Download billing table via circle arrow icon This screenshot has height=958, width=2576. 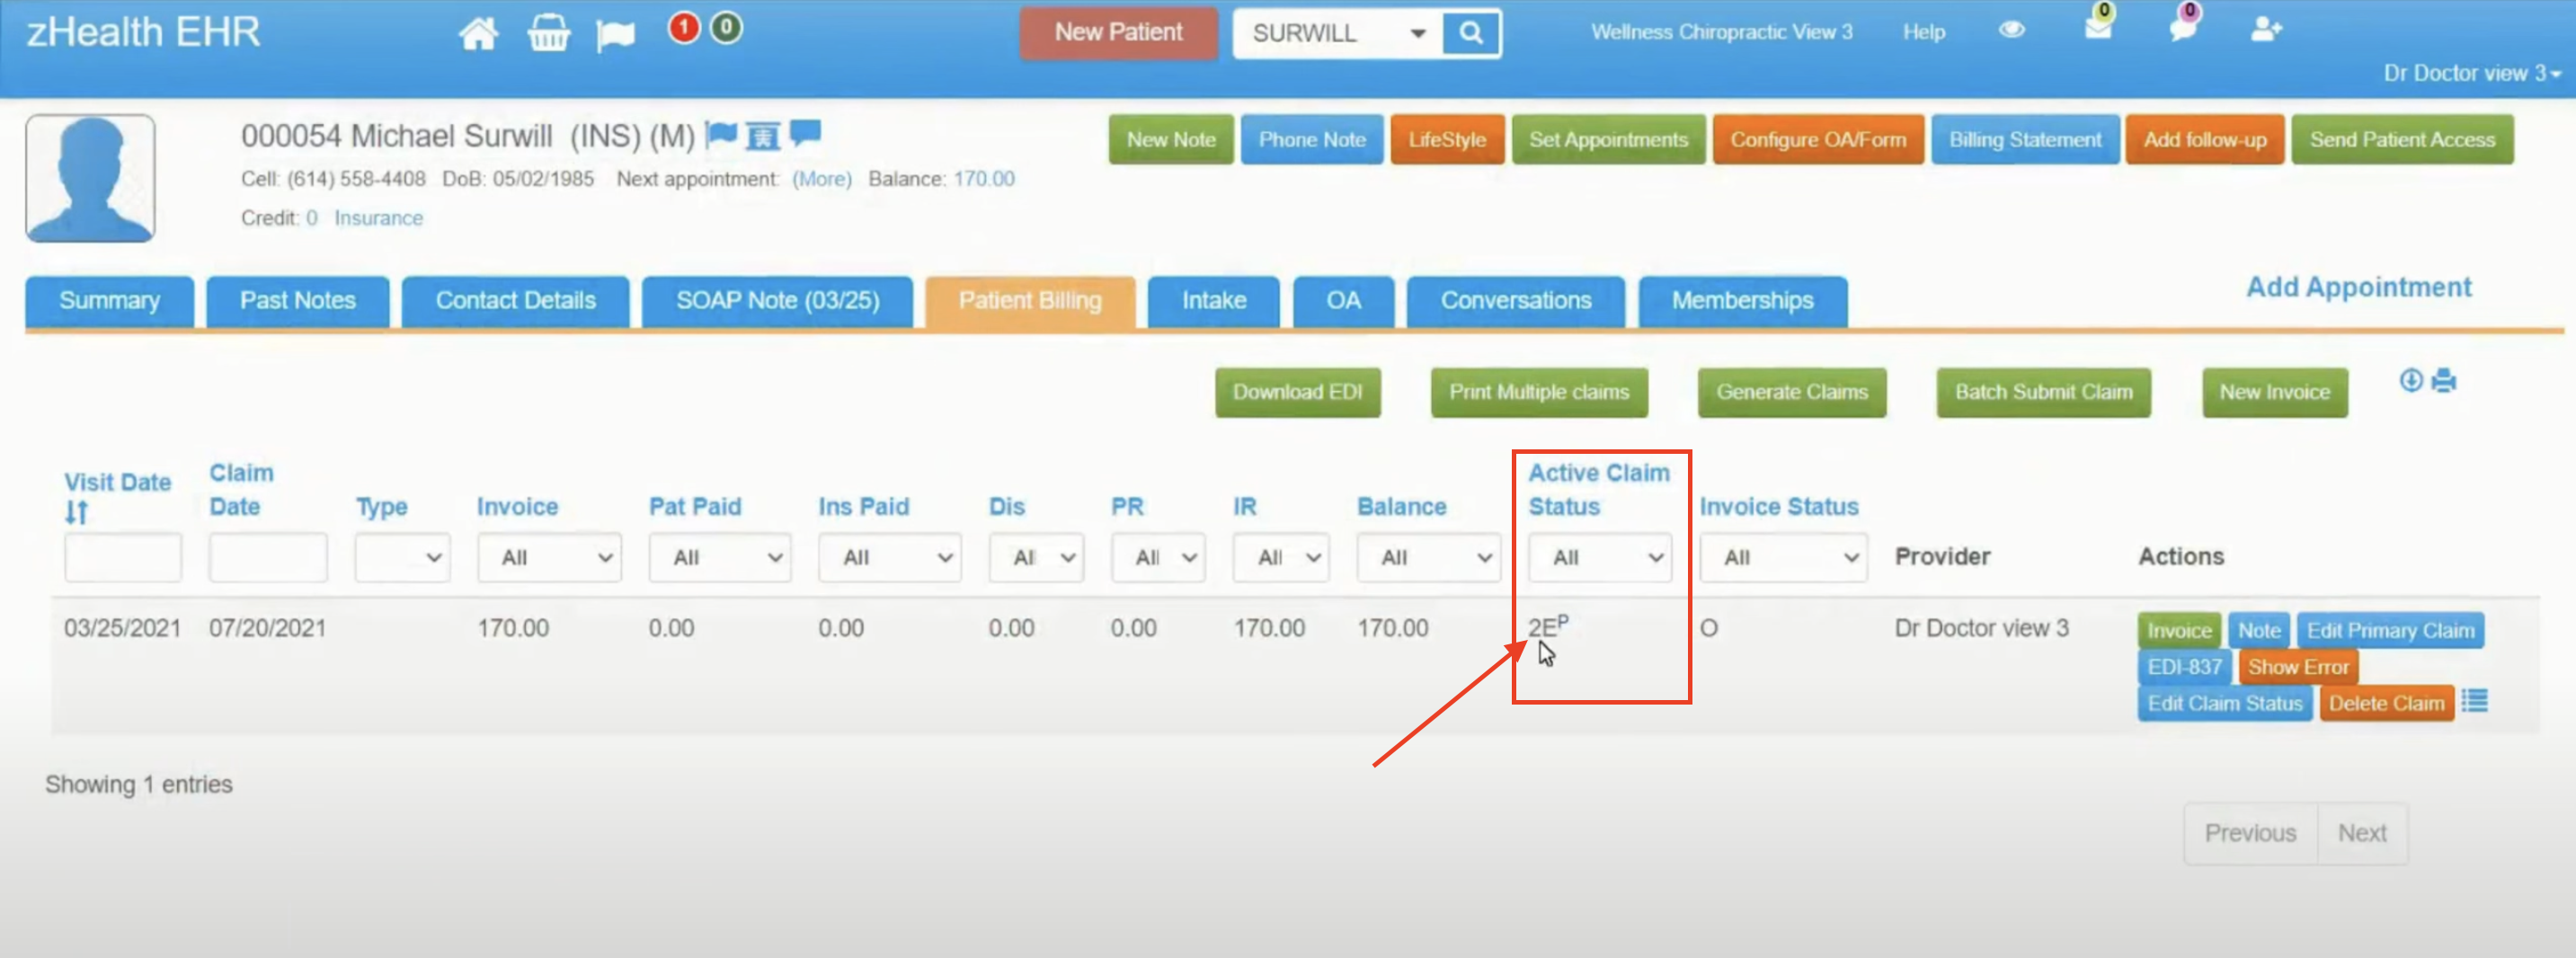click(2410, 380)
